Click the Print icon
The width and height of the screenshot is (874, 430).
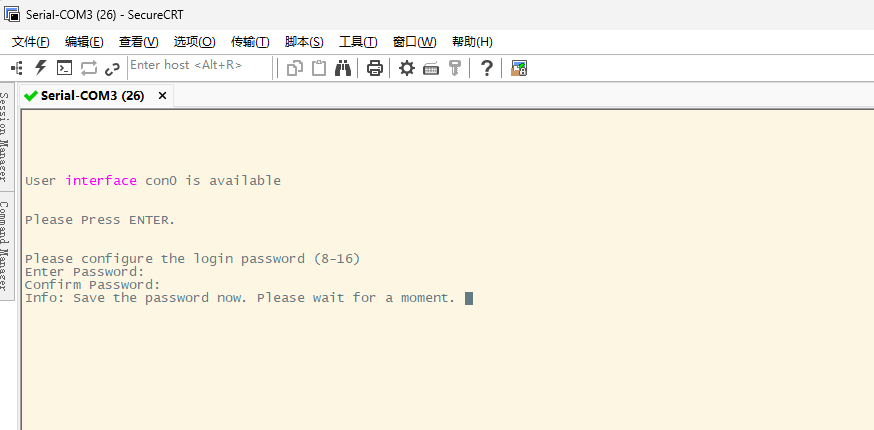(x=375, y=69)
